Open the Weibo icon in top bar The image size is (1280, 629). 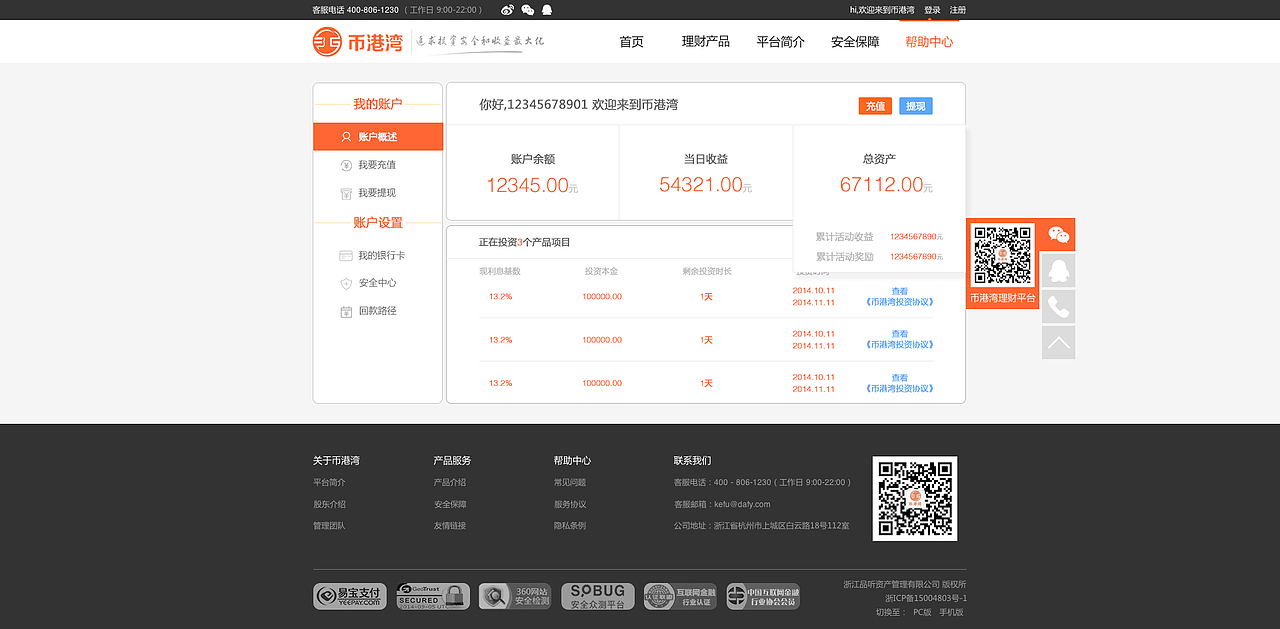pyautogui.click(x=507, y=10)
